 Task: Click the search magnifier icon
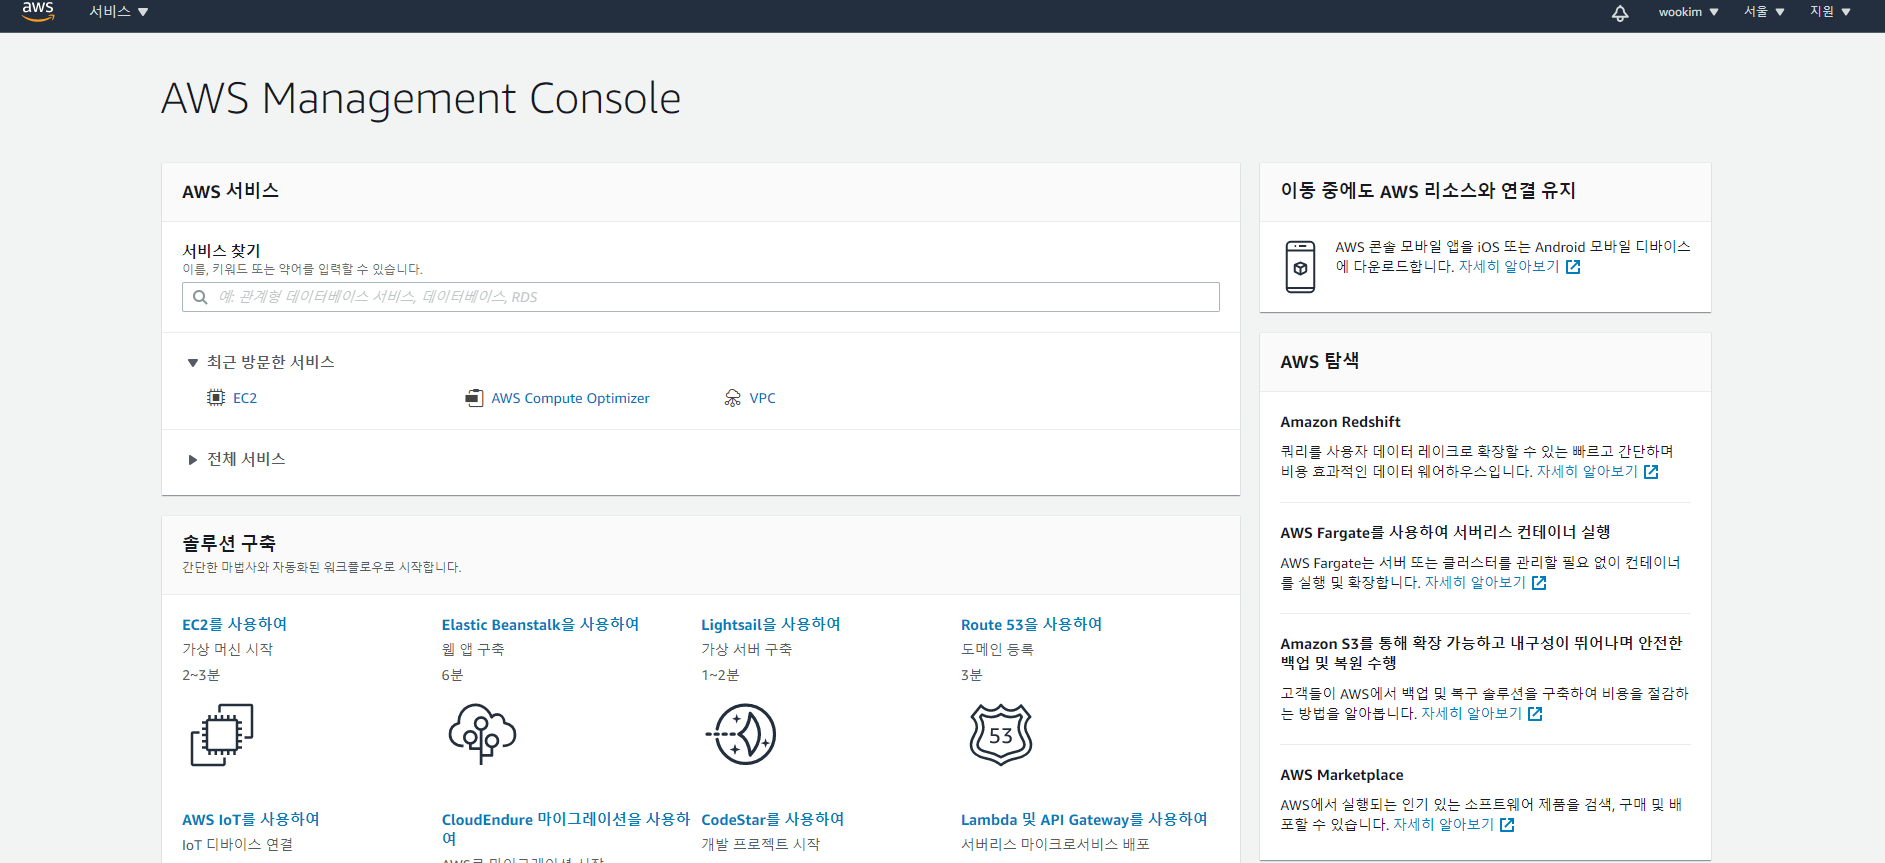(x=200, y=297)
